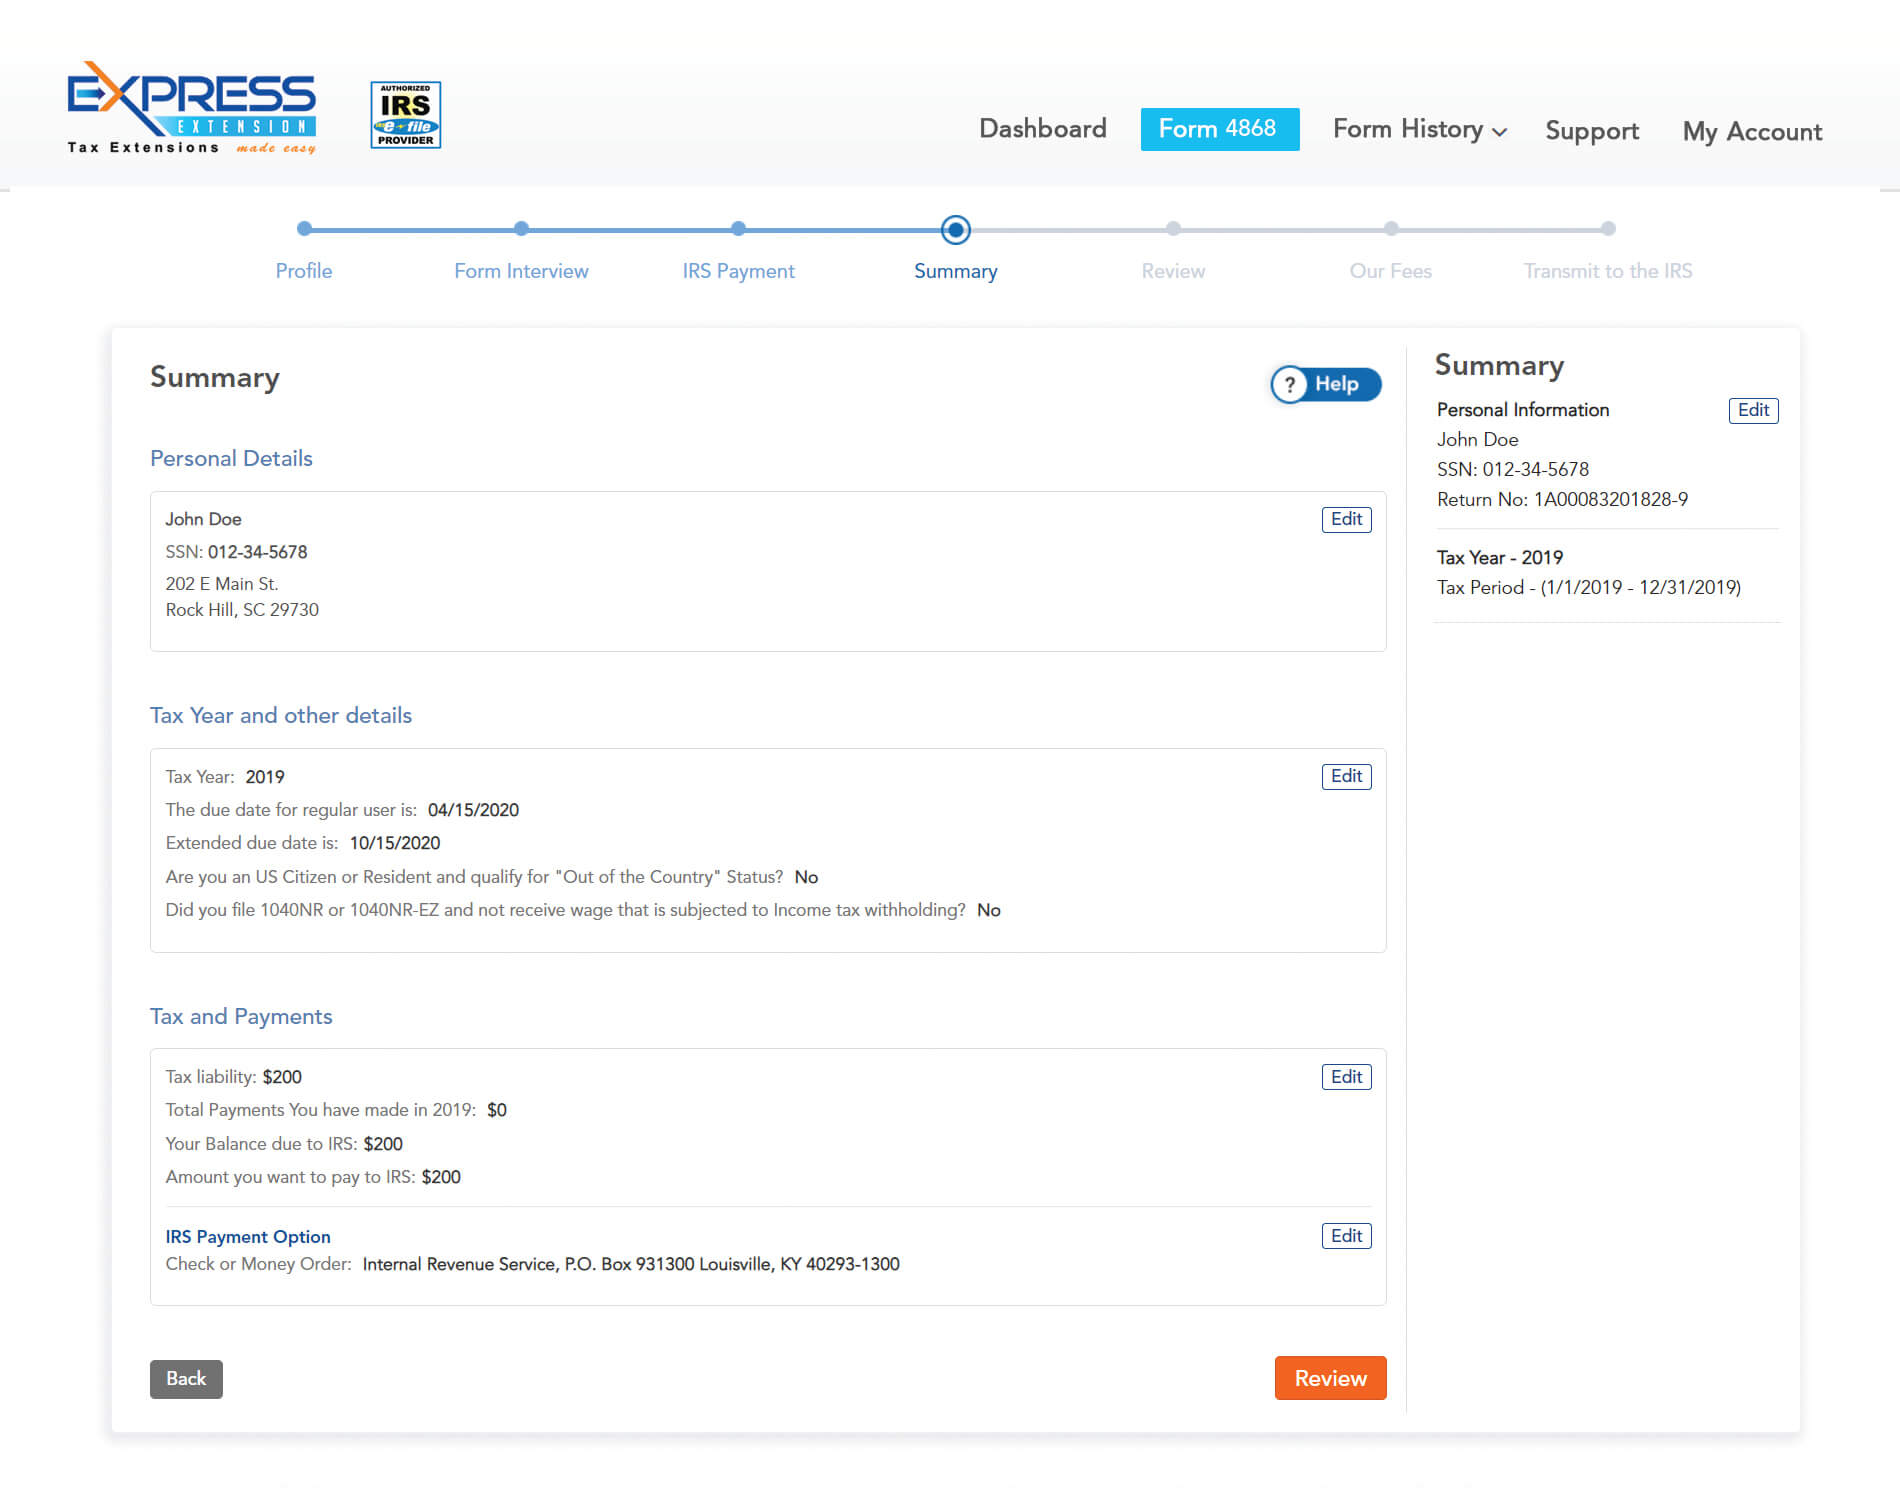
Task: Go to Form Interview step
Action: click(521, 229)
